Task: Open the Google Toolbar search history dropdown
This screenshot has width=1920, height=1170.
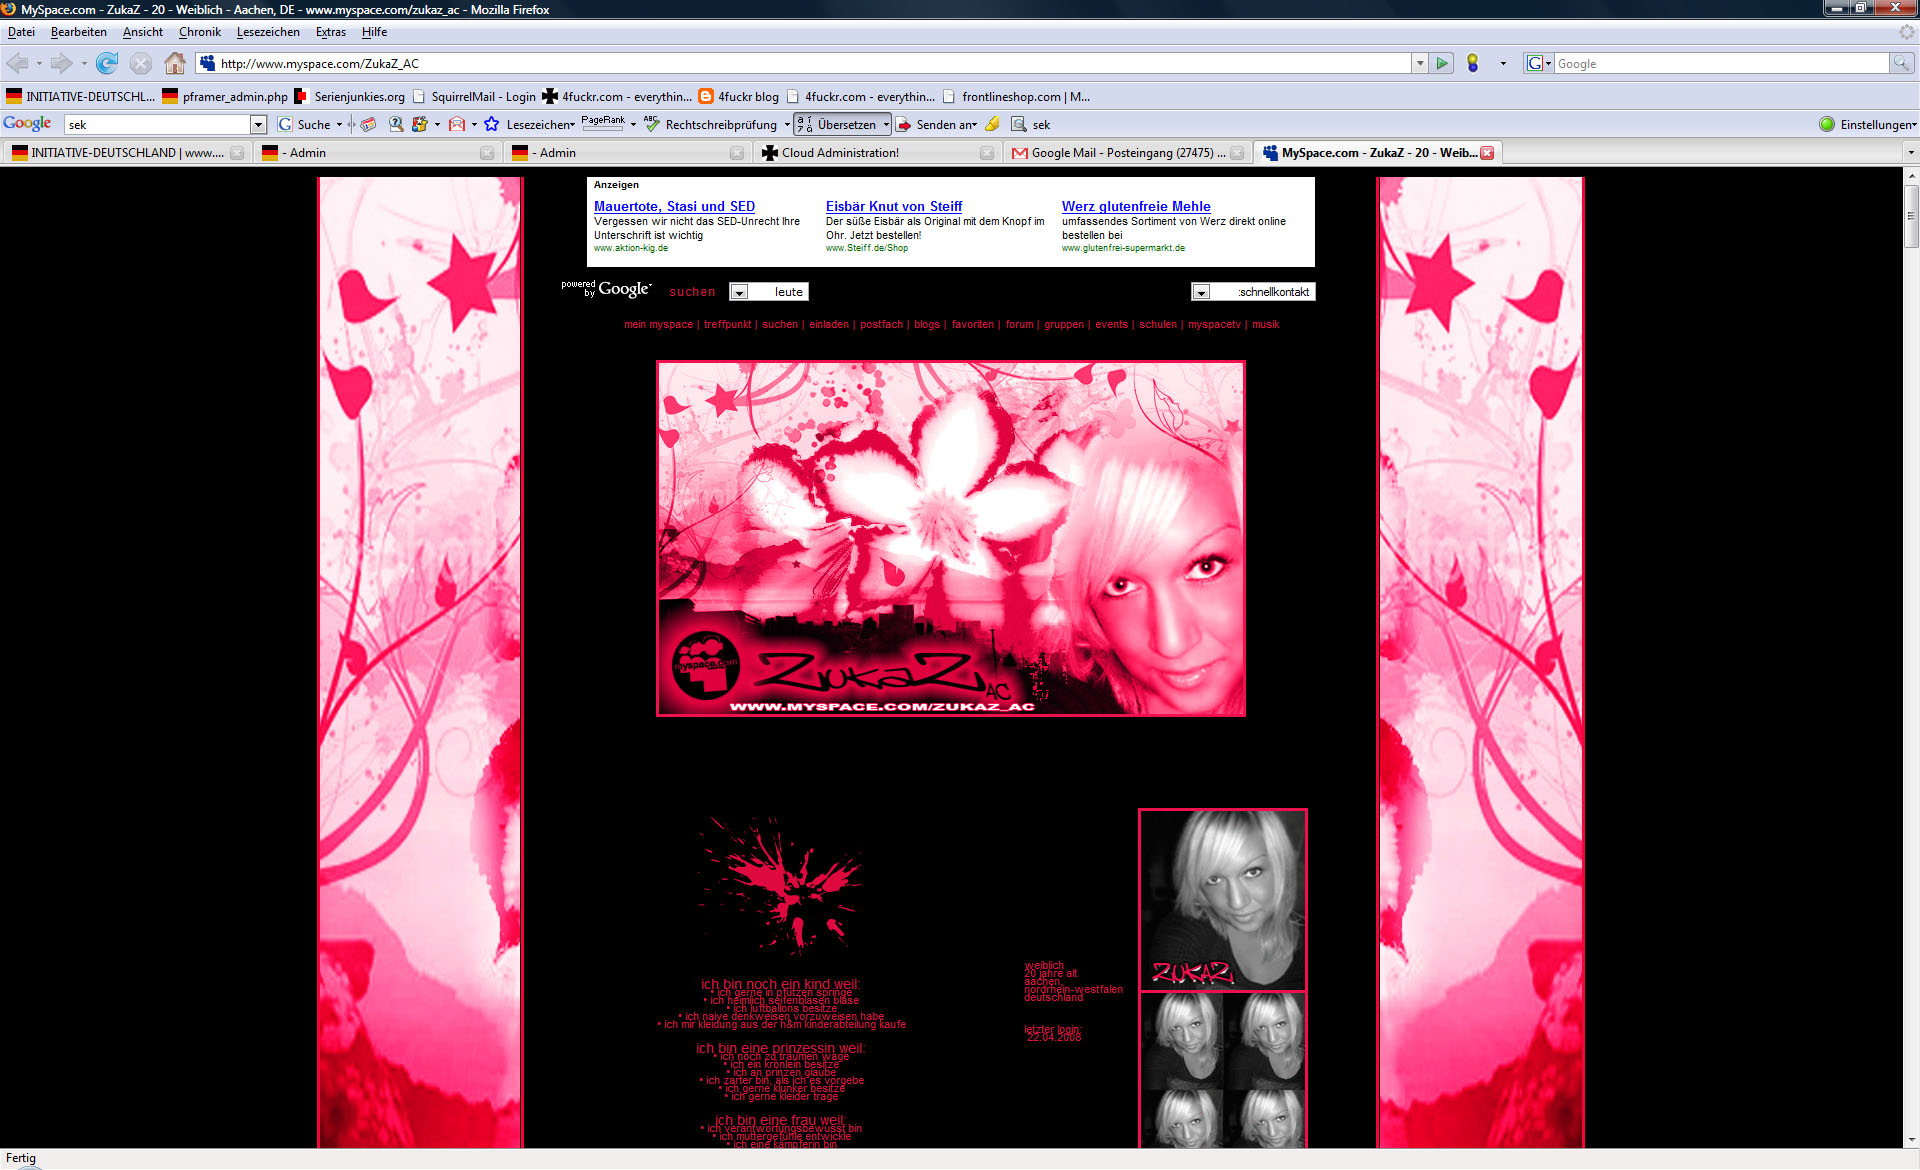Action: point(258,124)
